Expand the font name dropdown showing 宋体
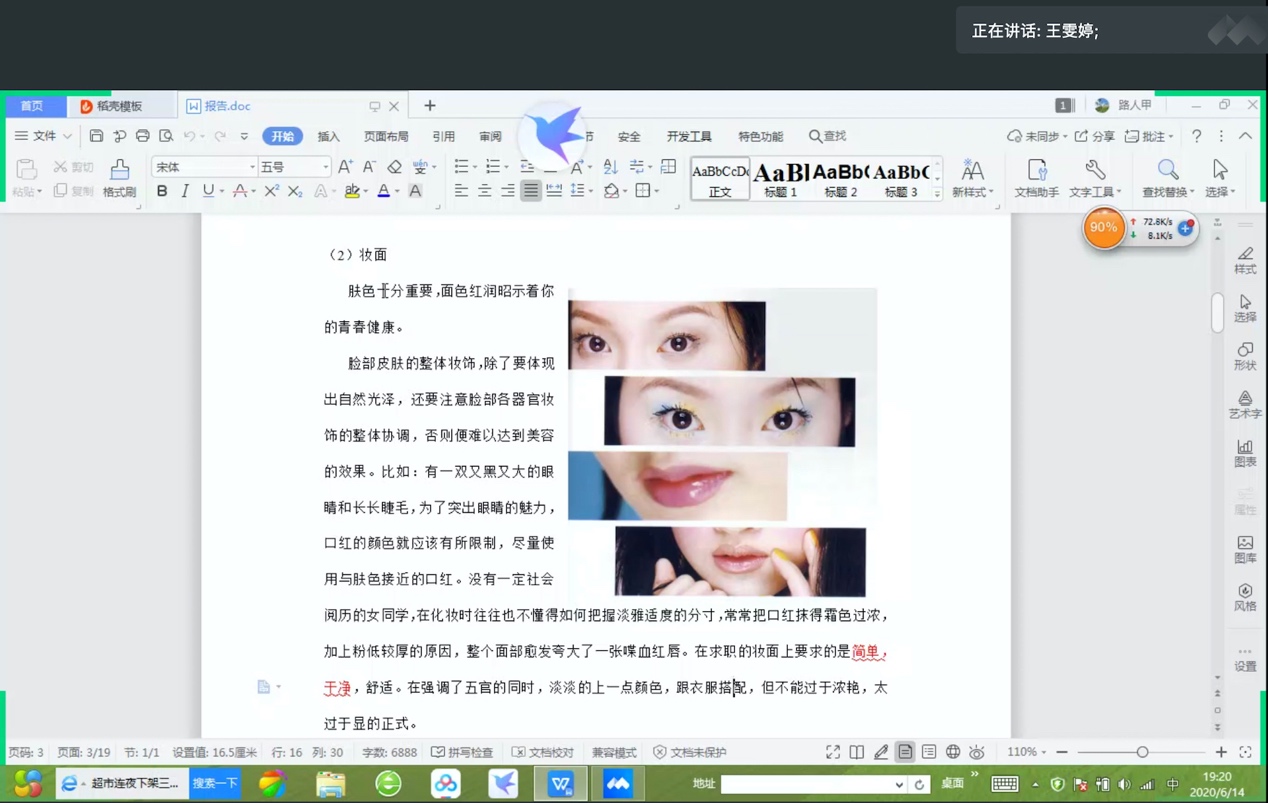Image resolution: width=1268 pixels, height=803 pixels. pyautogui.click(x=252, y=167)
